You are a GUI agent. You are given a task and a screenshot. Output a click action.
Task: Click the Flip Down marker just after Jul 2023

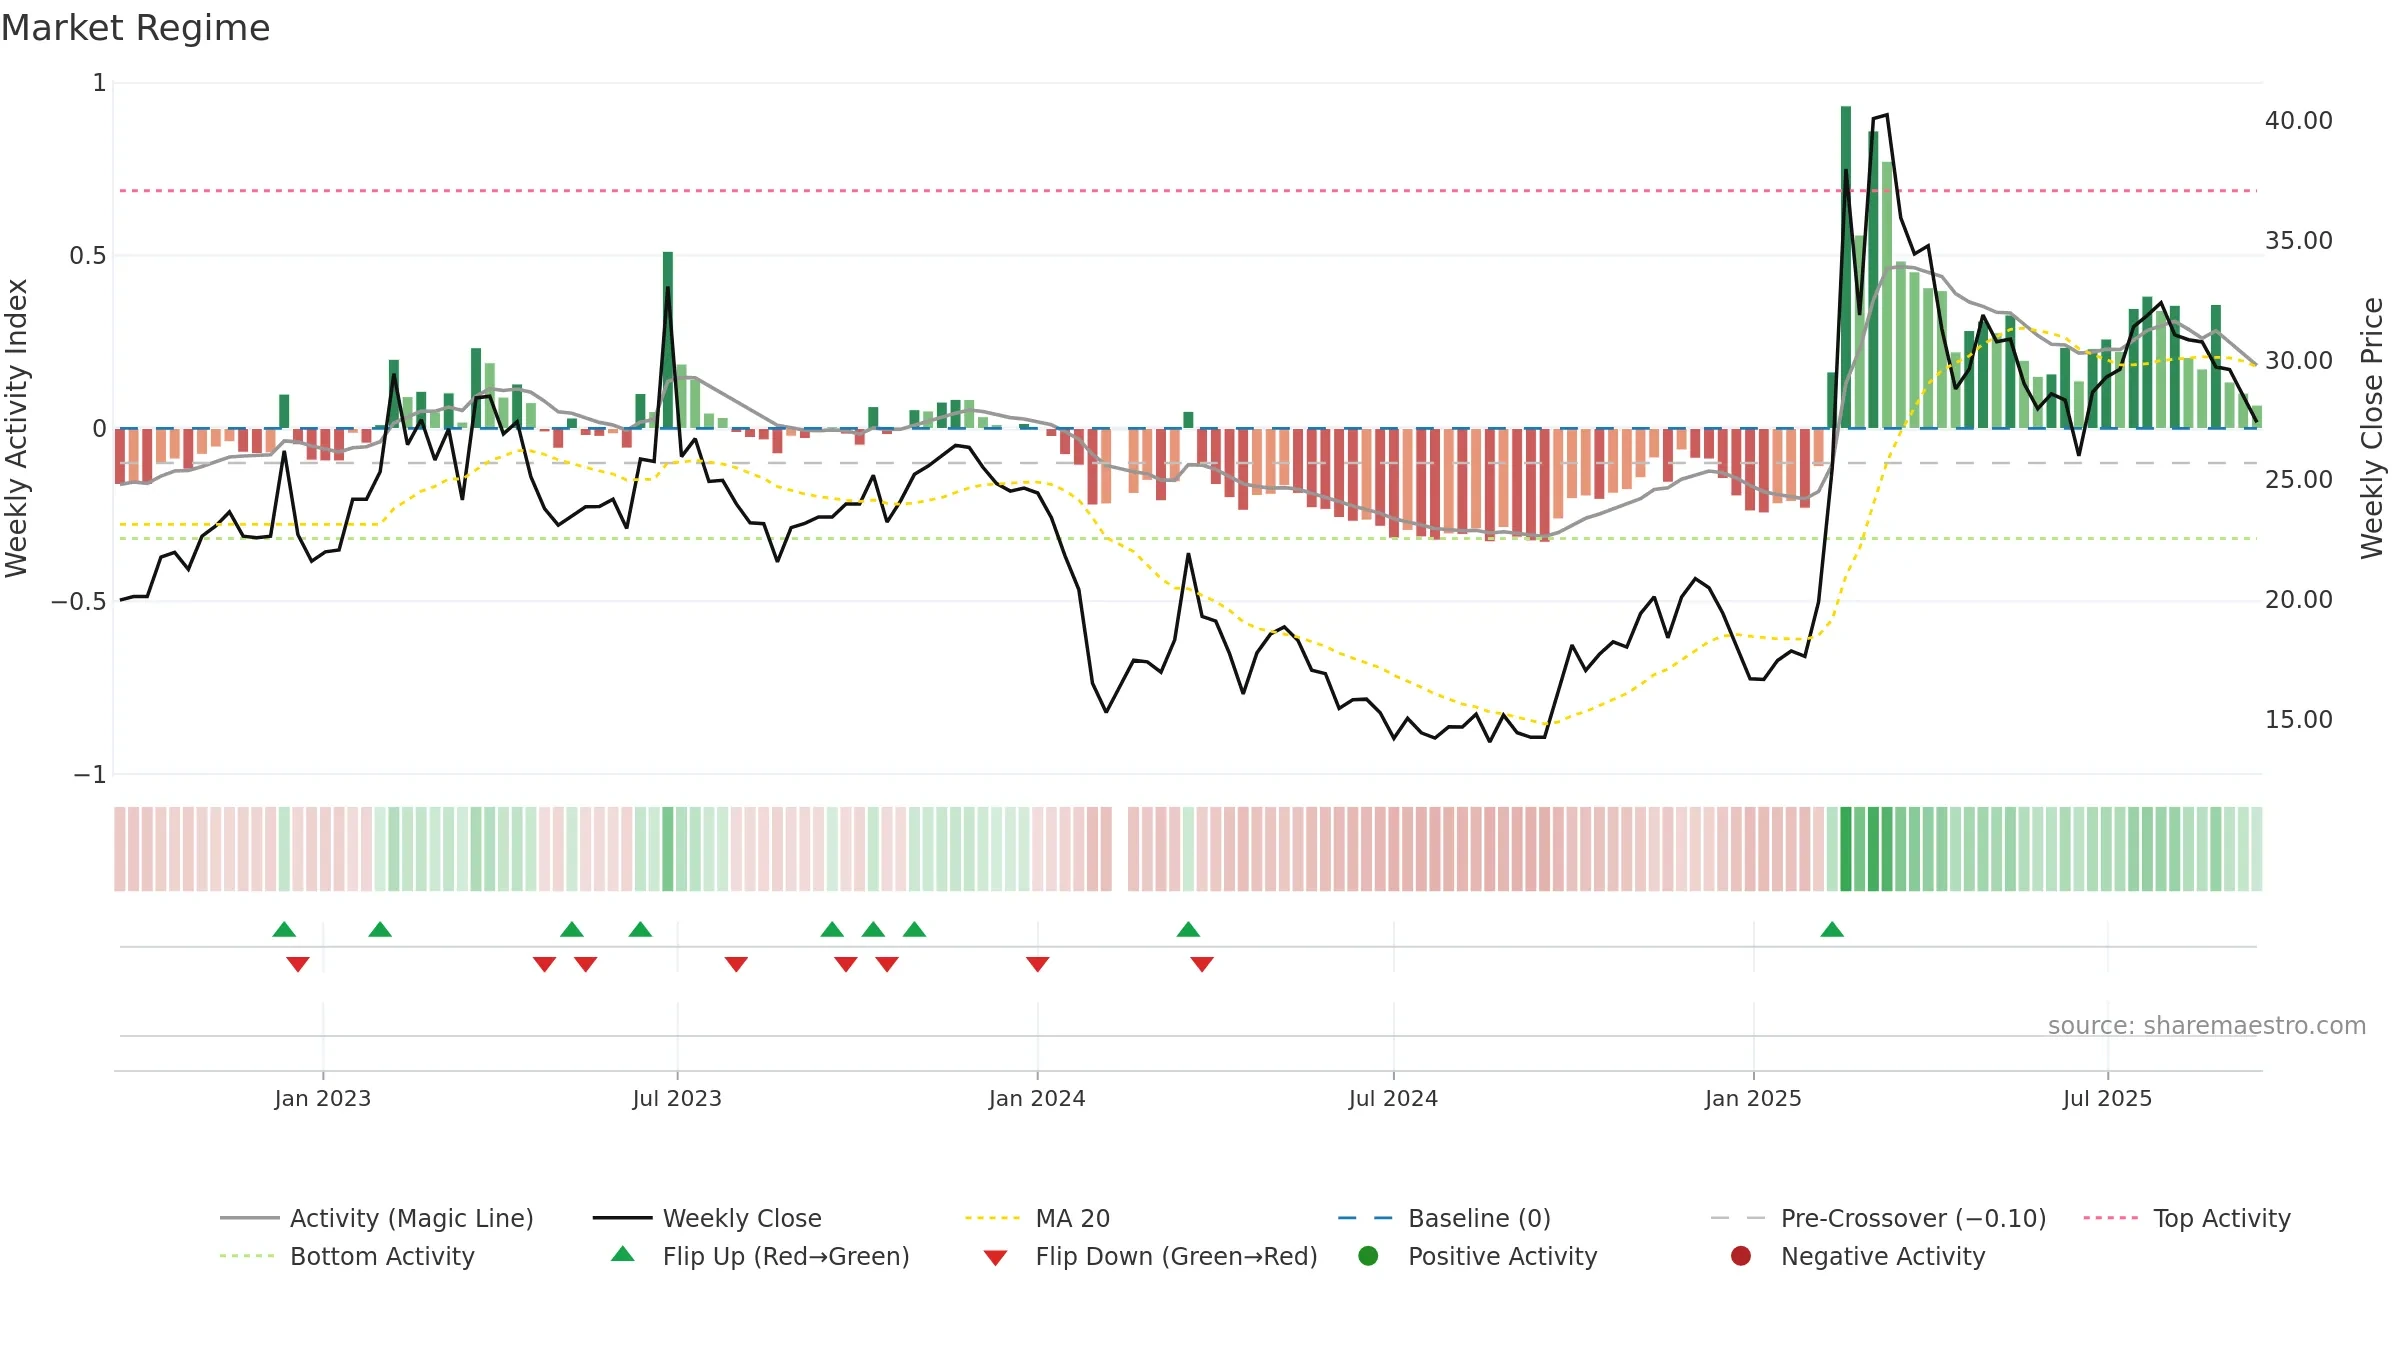coord(736,964)
